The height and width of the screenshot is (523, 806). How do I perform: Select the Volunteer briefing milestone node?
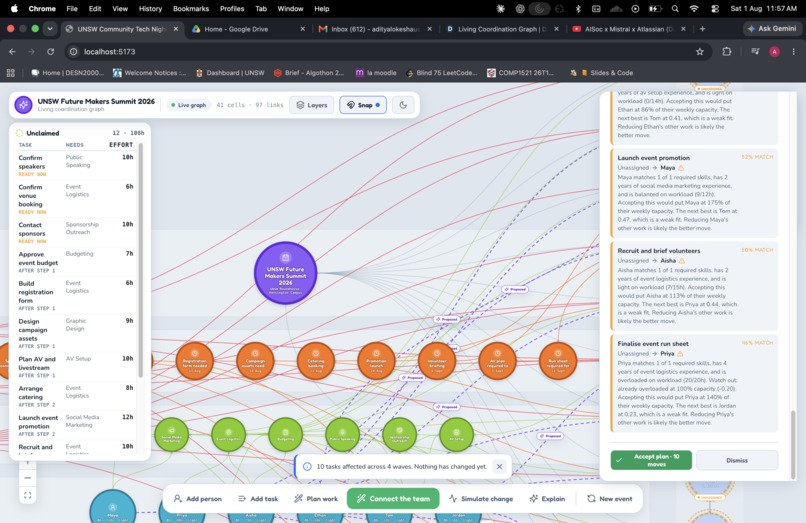tap(437, 361)
